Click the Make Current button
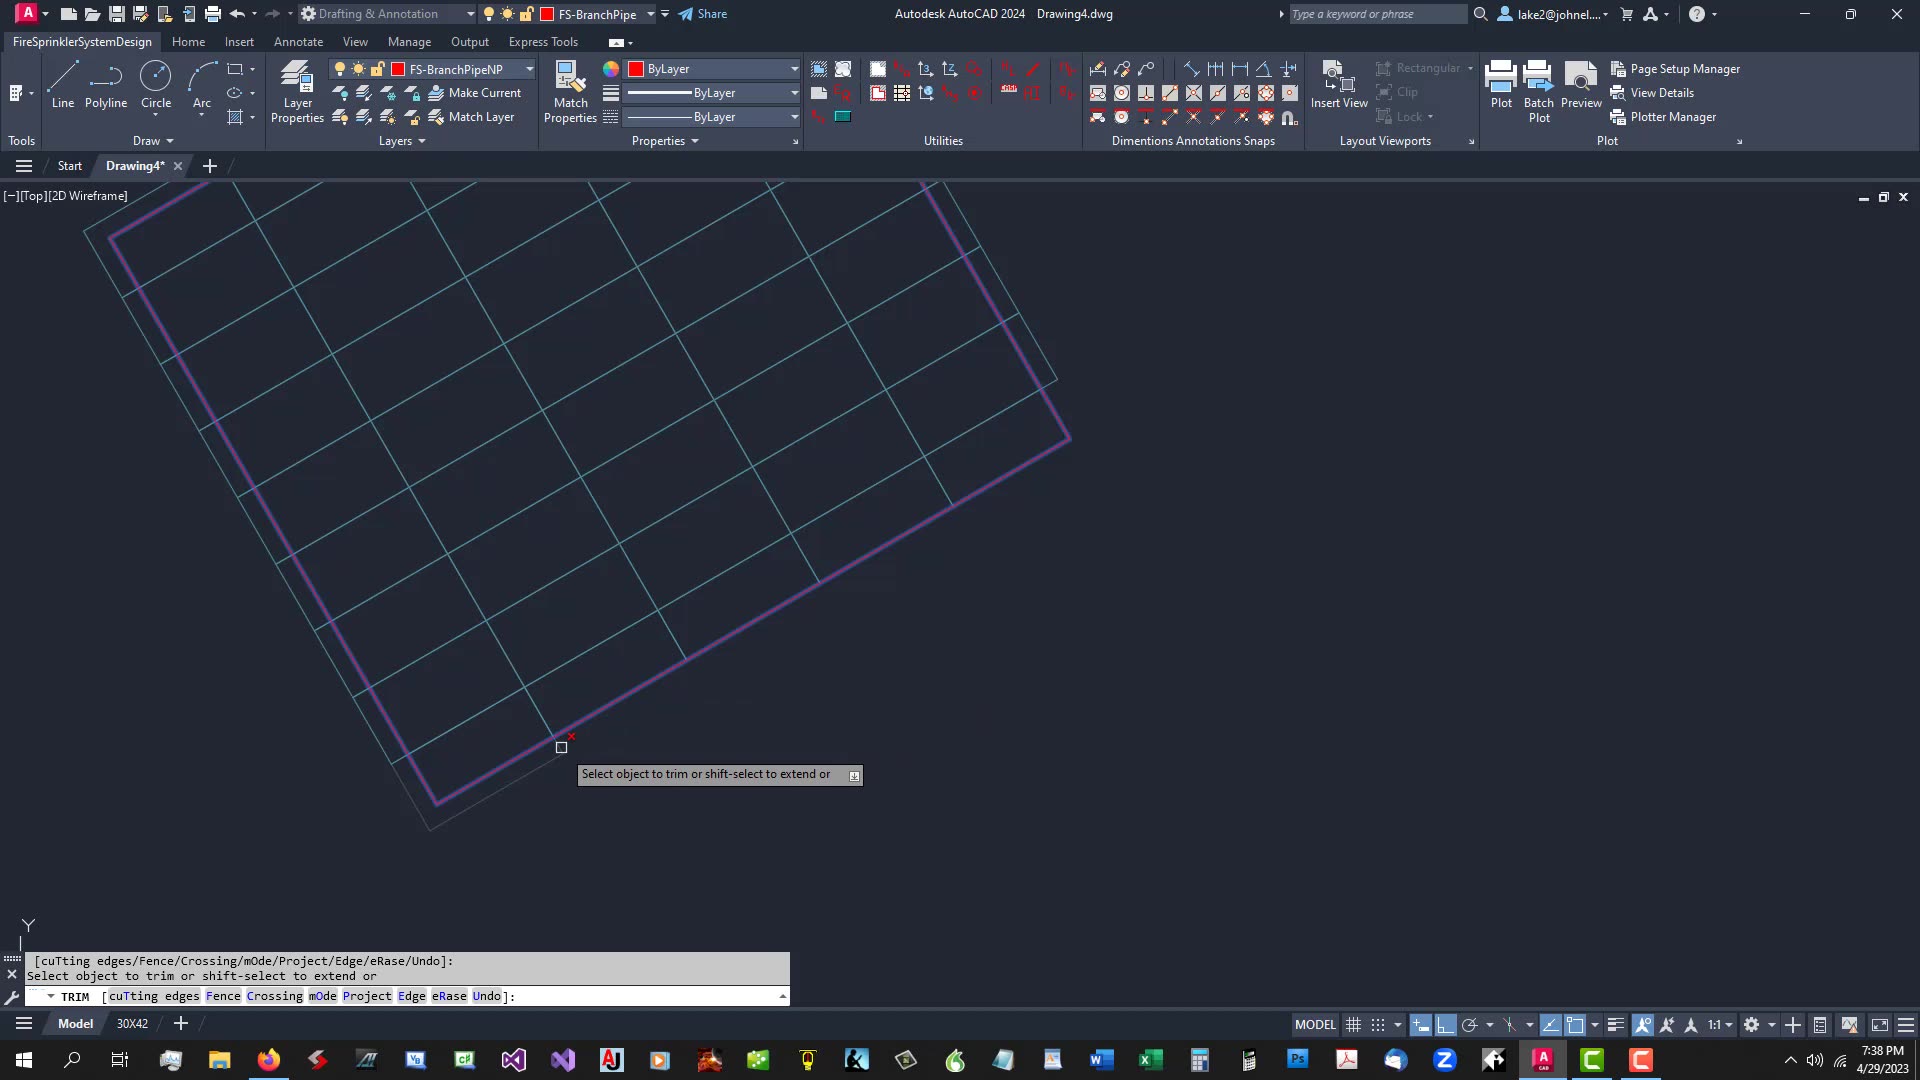Screen dimensions: 1920x1080 coord(478,92)
